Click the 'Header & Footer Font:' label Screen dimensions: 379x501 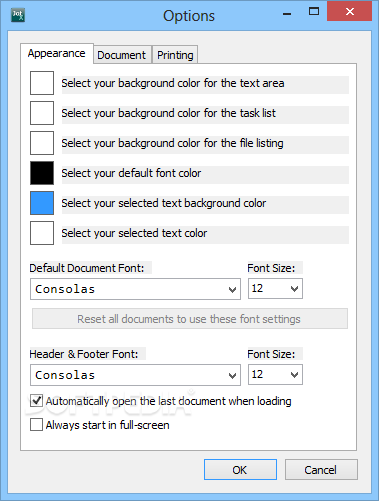(84, 354)
